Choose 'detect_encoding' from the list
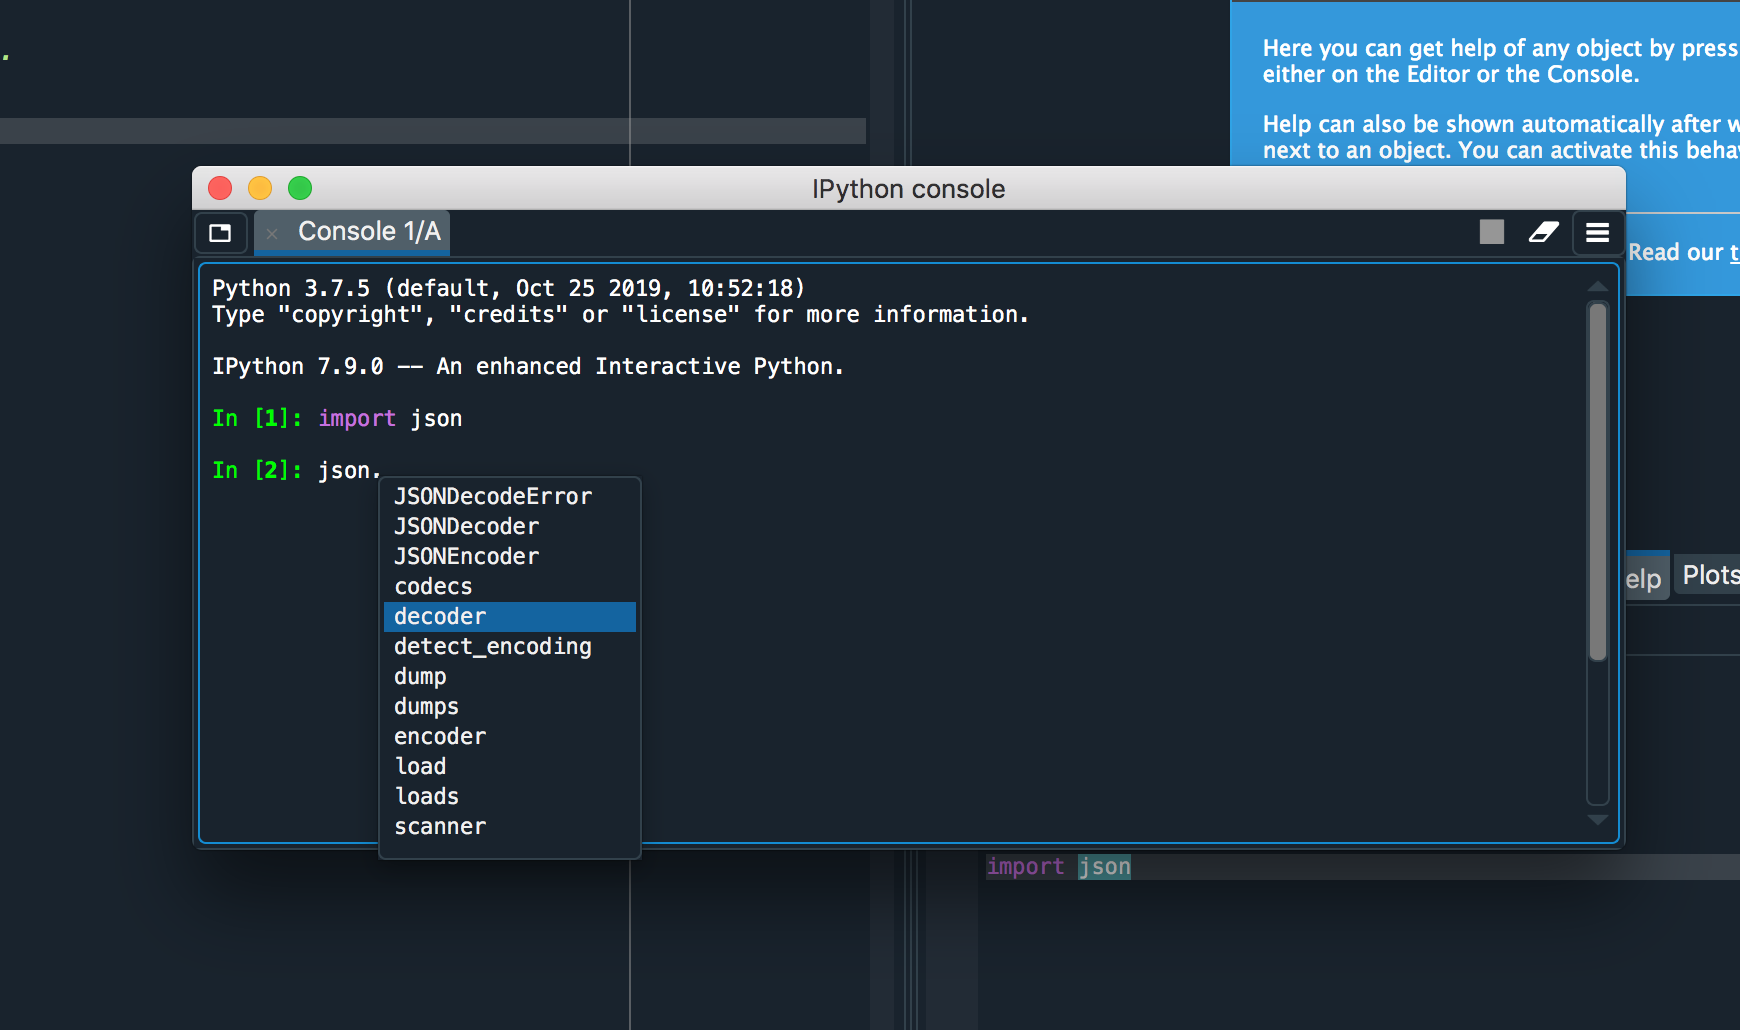1740x1030 pixels. click(x=492, y=646)
